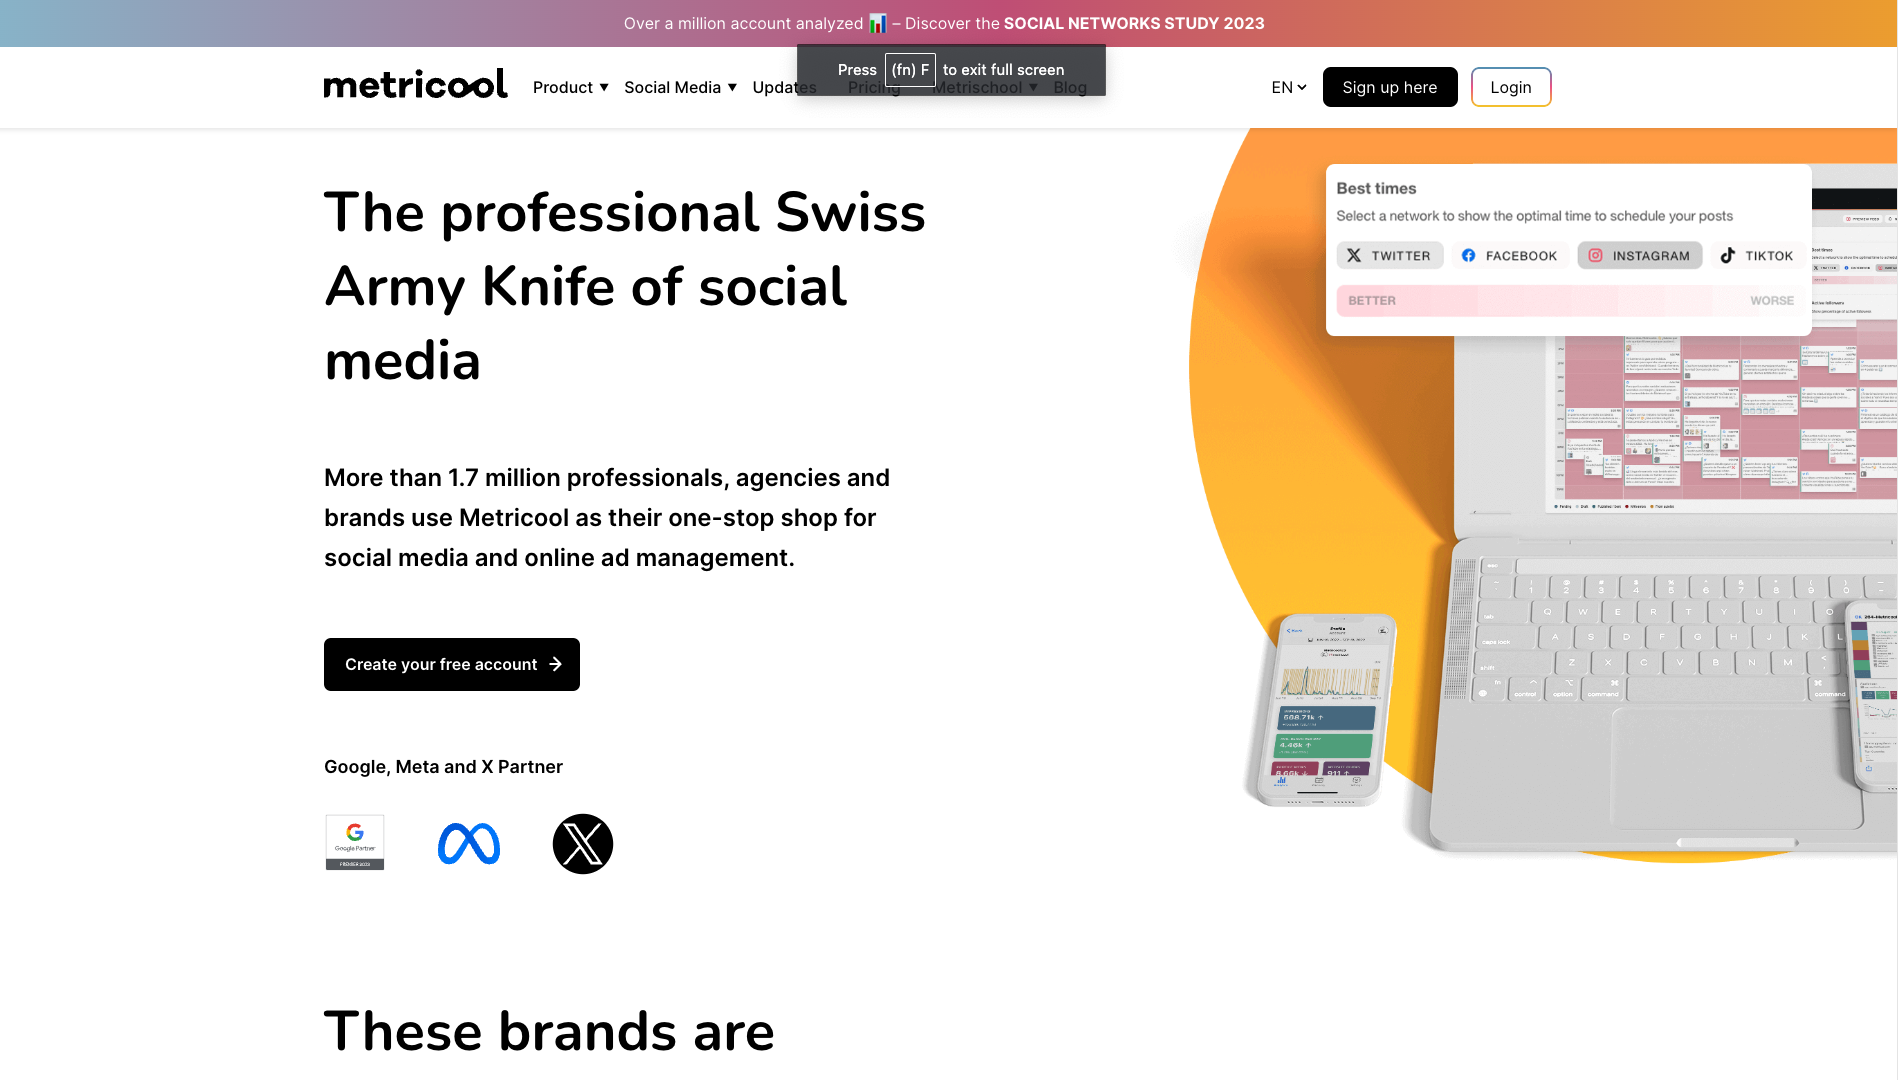
Task: Click the Login button
Action: click(1510, 88)
